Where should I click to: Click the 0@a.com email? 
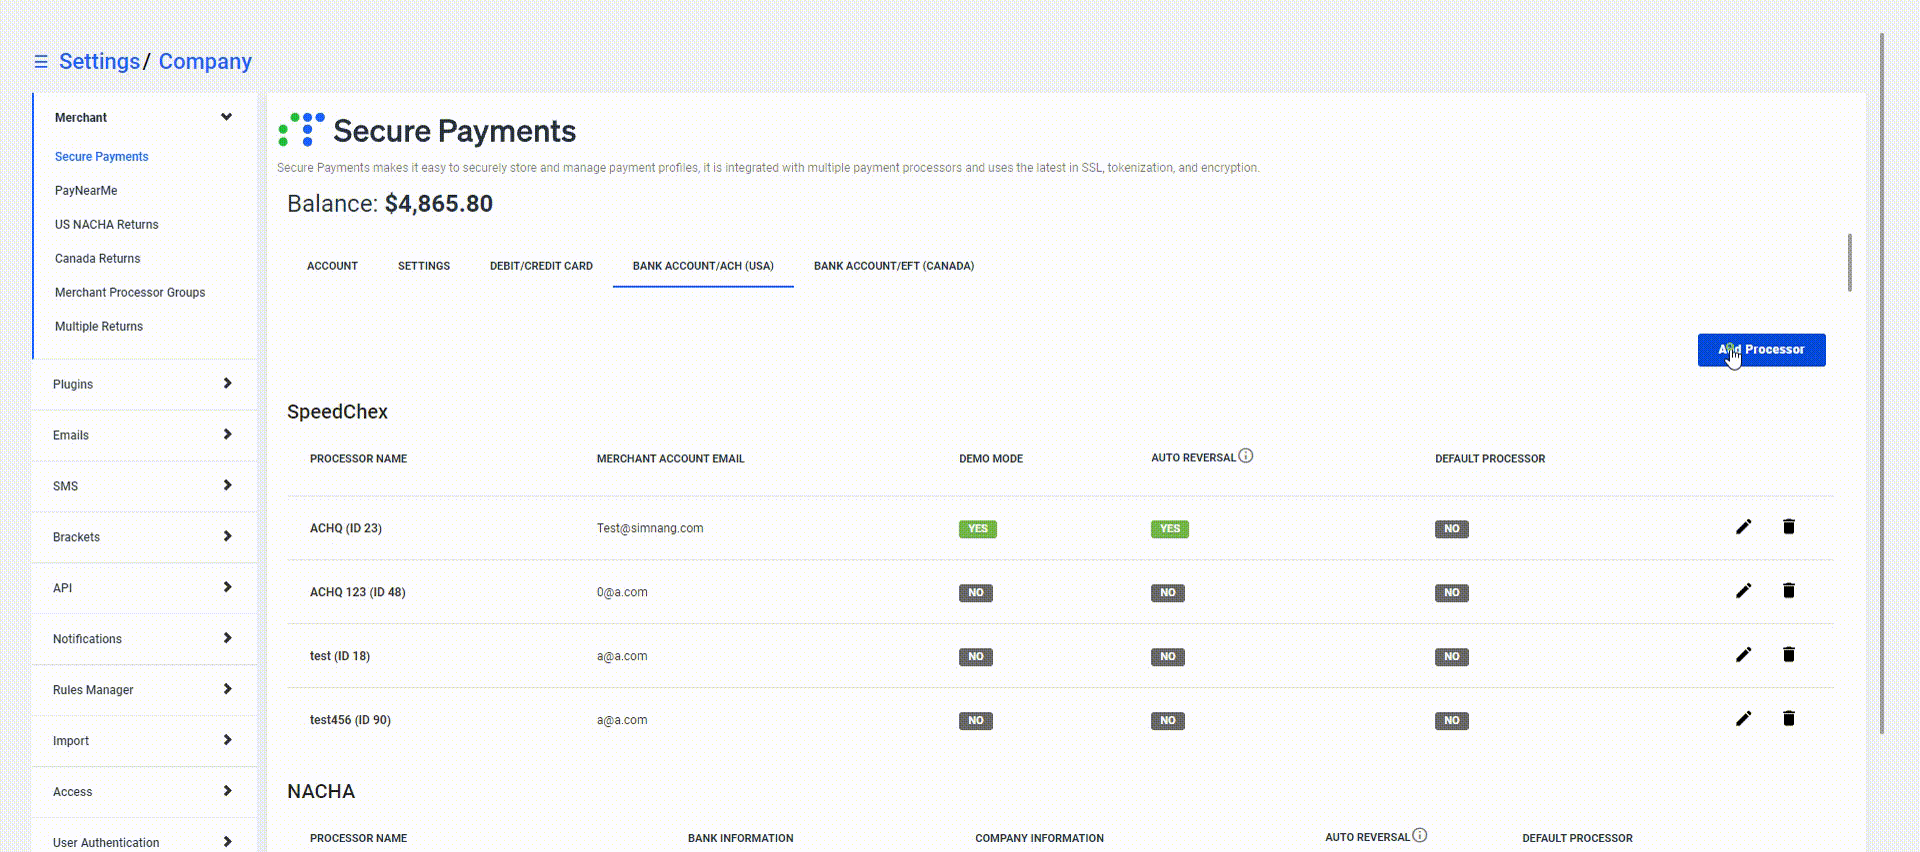pos(622,593)
